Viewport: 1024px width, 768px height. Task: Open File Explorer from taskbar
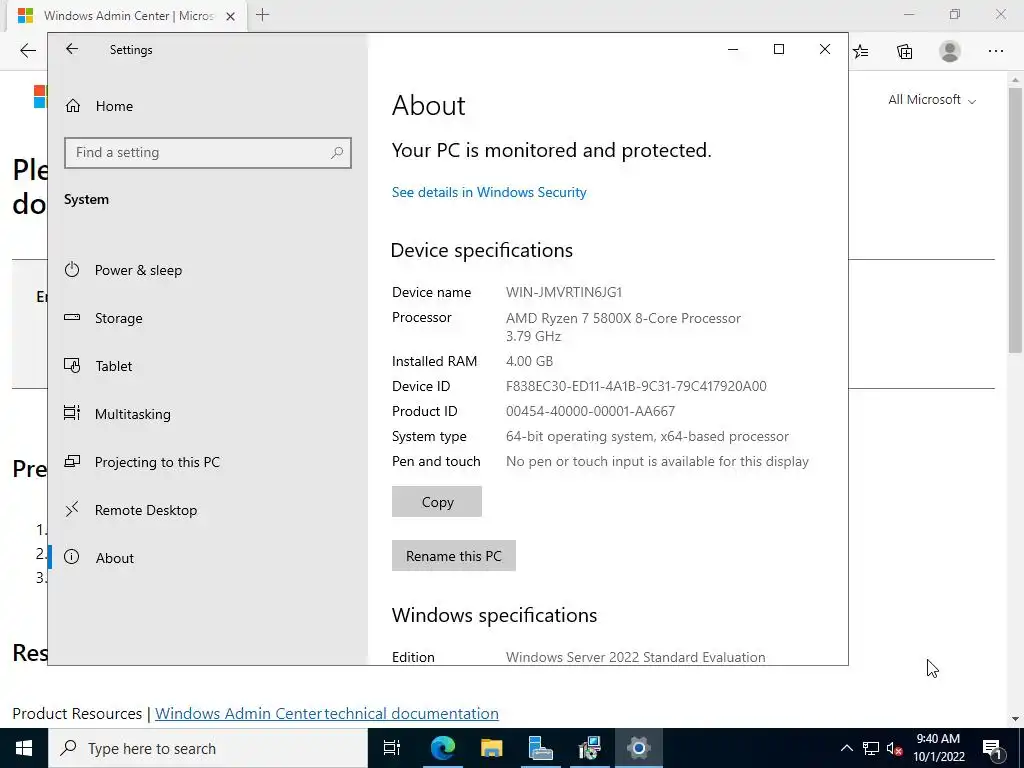click(x=491, y=748)
